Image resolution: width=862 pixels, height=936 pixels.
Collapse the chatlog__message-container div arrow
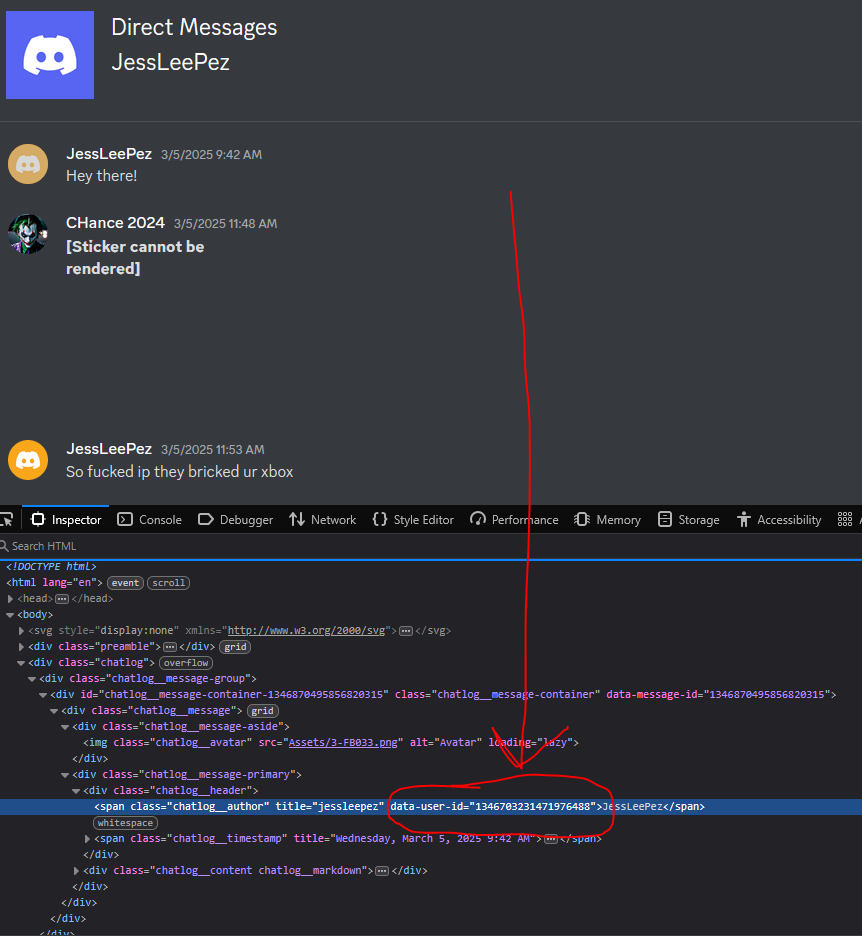[x=43, y=695]
